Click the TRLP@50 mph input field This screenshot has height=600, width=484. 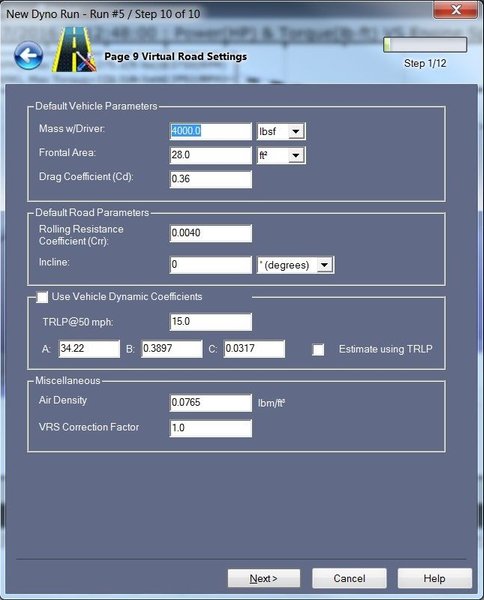pos(211,321)
